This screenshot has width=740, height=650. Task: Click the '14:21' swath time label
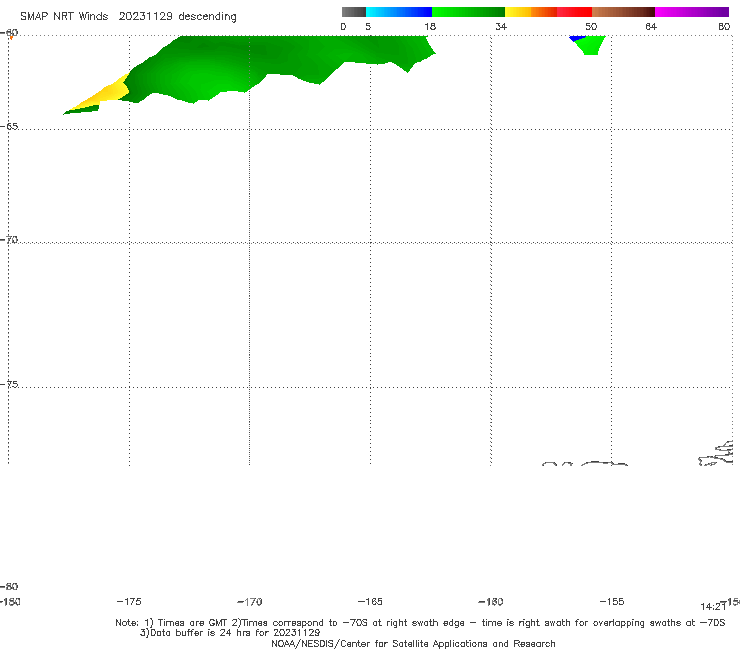pos(713,607)
